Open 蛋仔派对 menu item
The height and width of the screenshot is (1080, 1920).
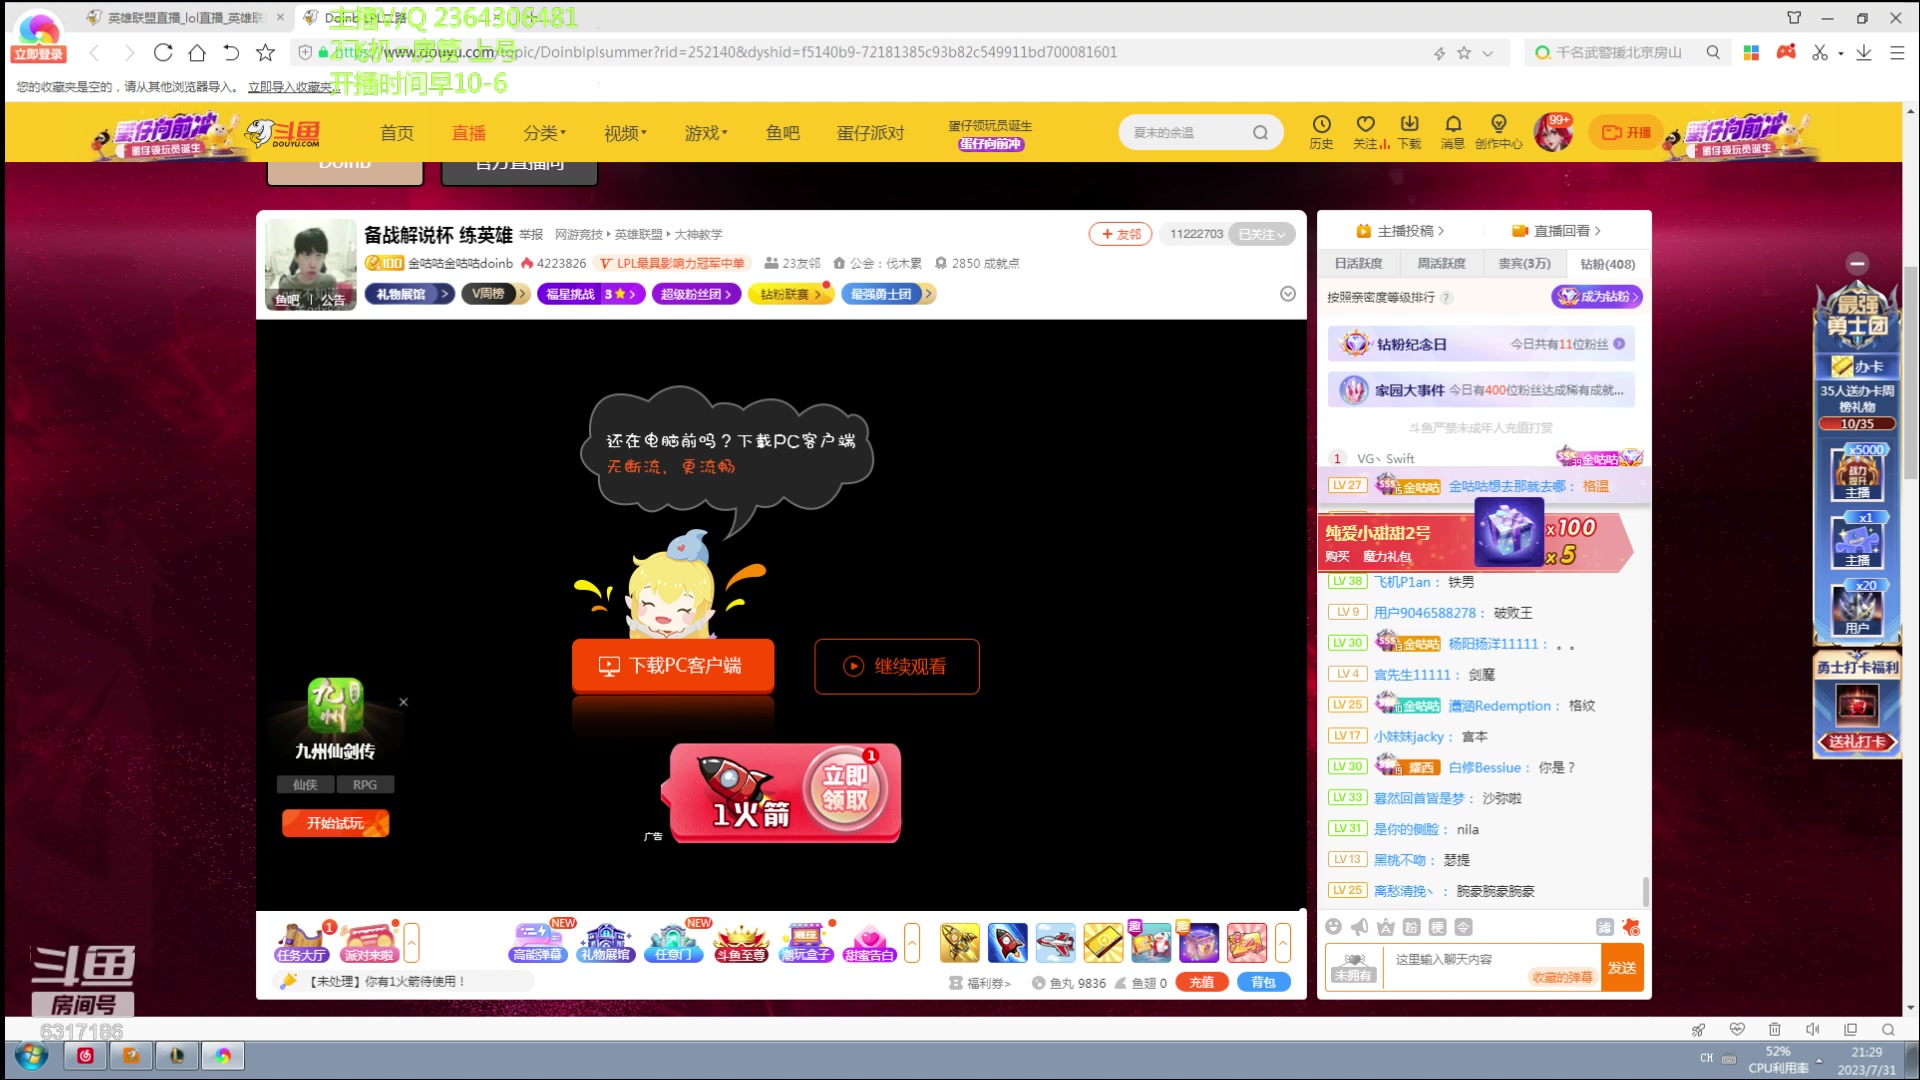(x=870, y=133)
